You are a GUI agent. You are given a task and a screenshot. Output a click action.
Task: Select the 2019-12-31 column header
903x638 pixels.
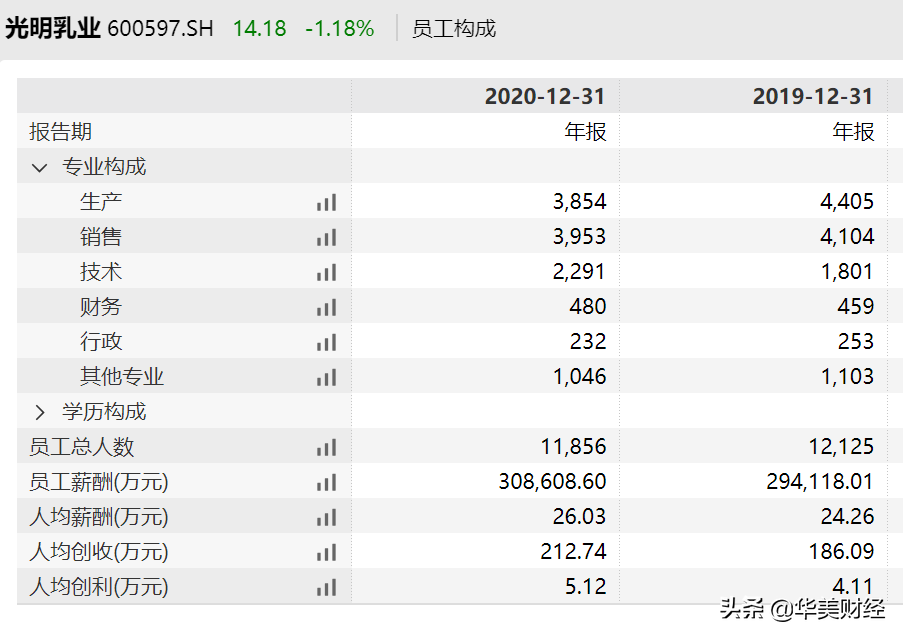click(813, 96)
